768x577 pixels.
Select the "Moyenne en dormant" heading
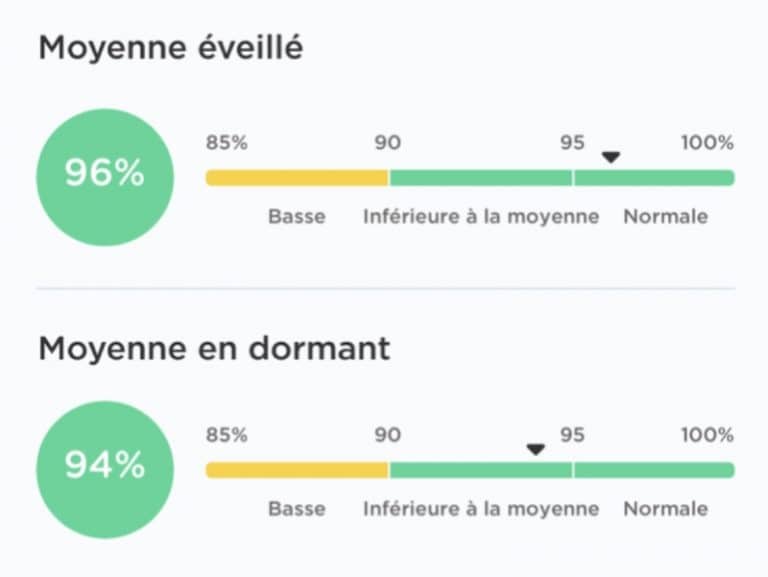point(214,349)
